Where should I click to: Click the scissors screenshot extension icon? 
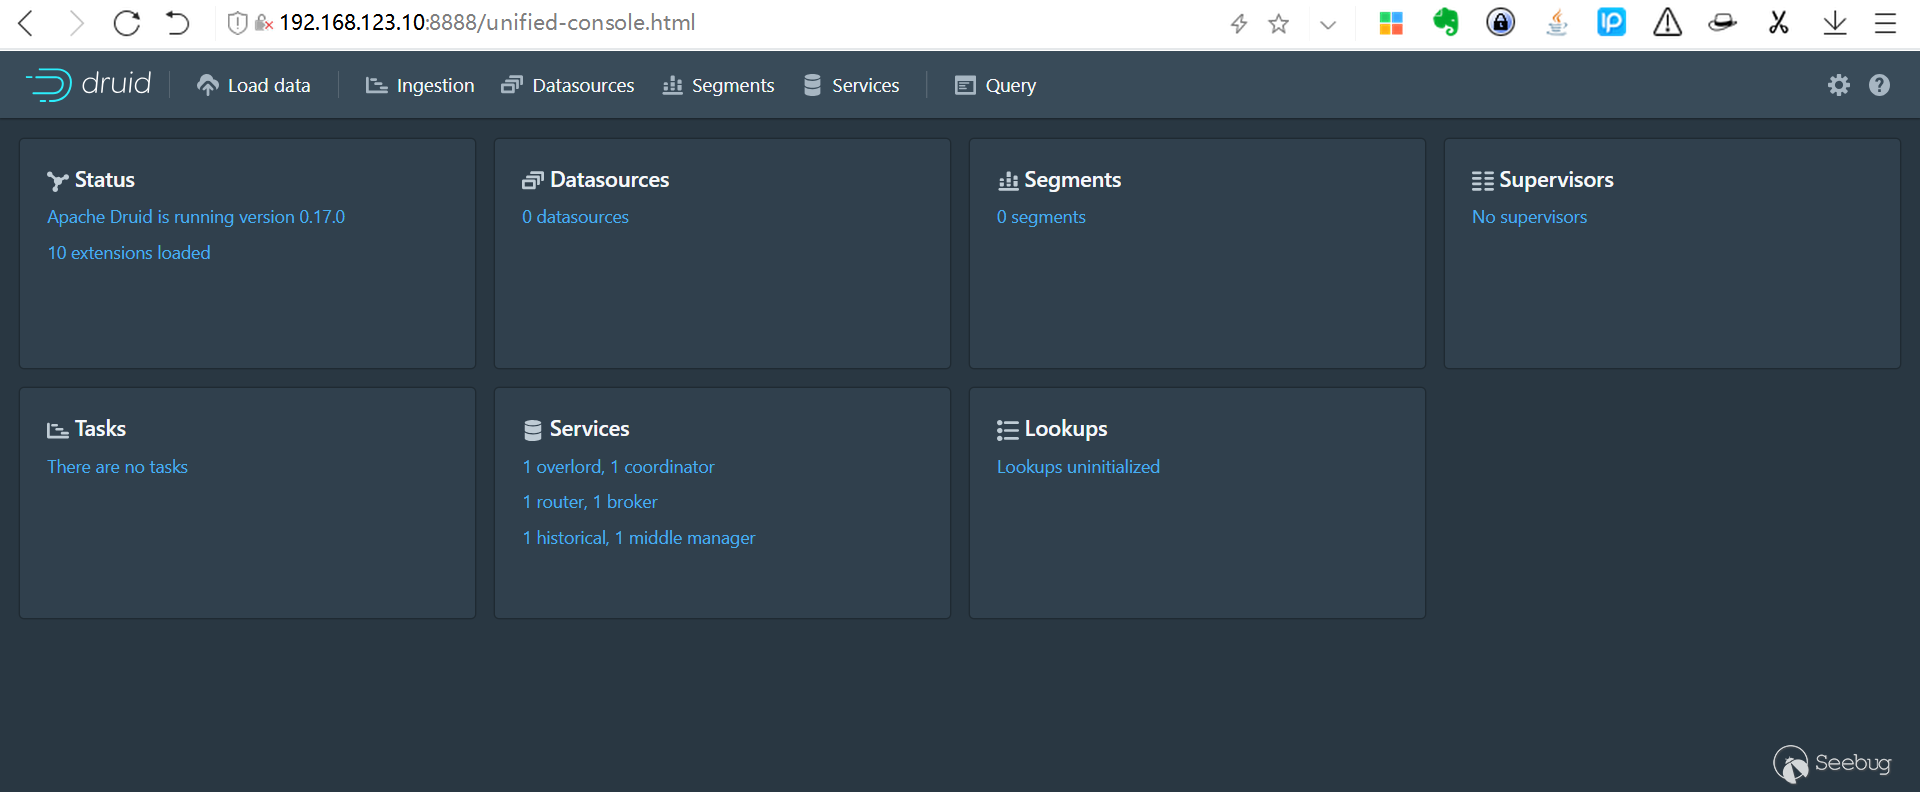(1778, 23)
